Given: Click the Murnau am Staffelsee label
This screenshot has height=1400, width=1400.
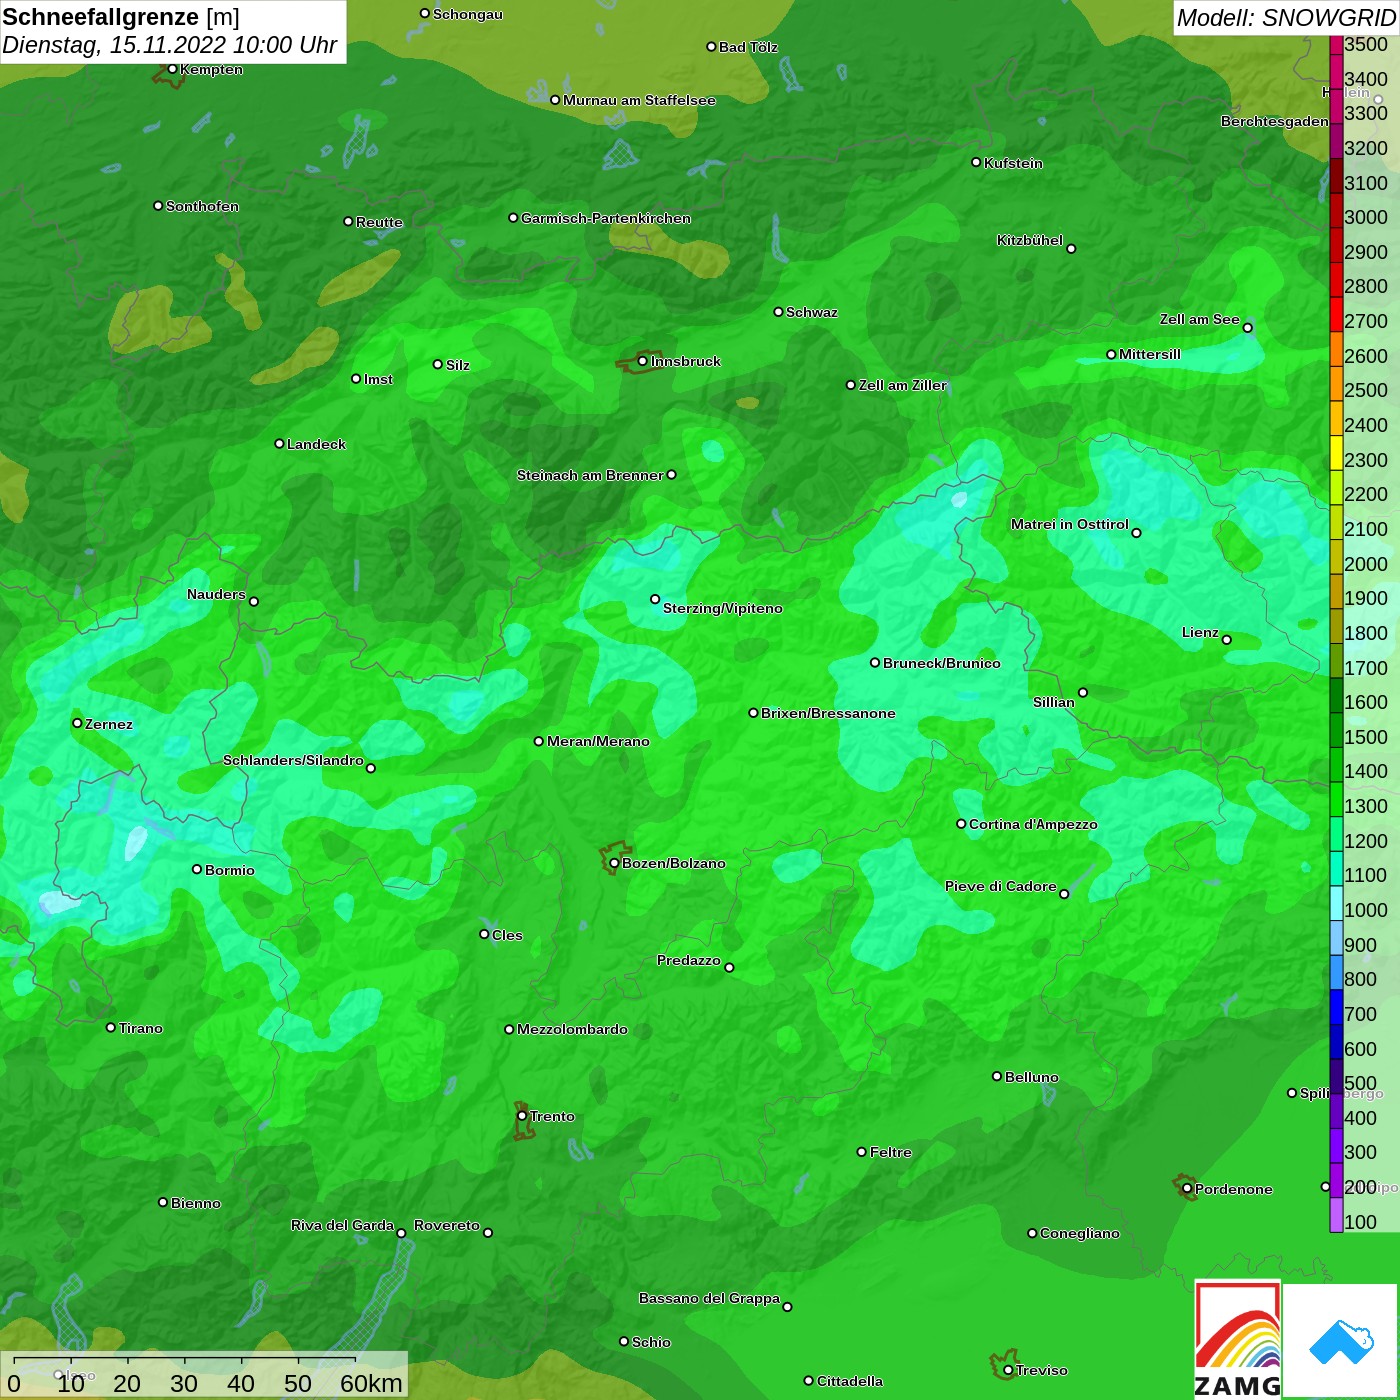Looking at the screenshot, I should pyautogui.click(x=639, y=100).
